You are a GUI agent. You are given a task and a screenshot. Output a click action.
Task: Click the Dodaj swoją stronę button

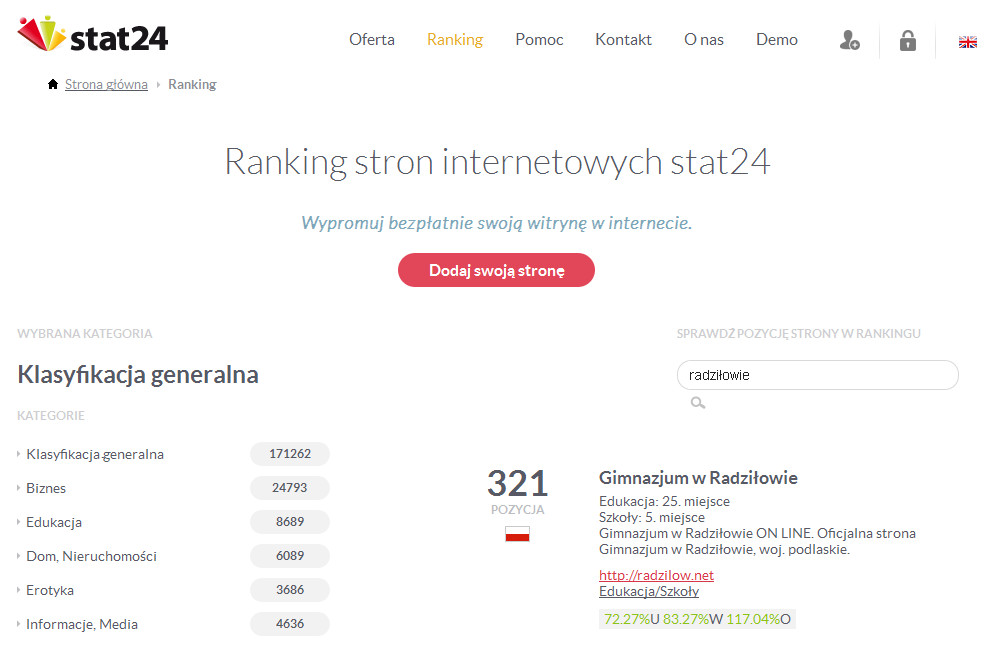point(496,270)
